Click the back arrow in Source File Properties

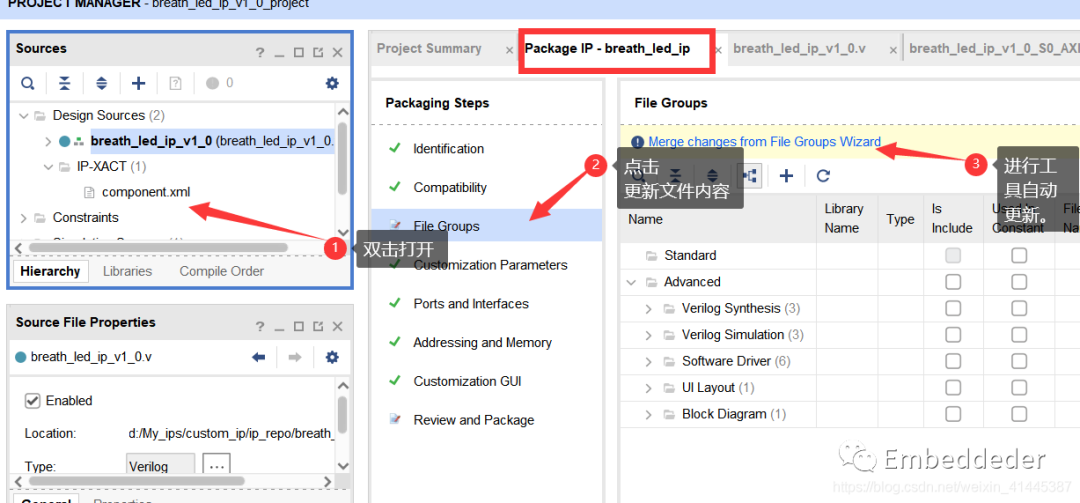click(x=258, y=357)
